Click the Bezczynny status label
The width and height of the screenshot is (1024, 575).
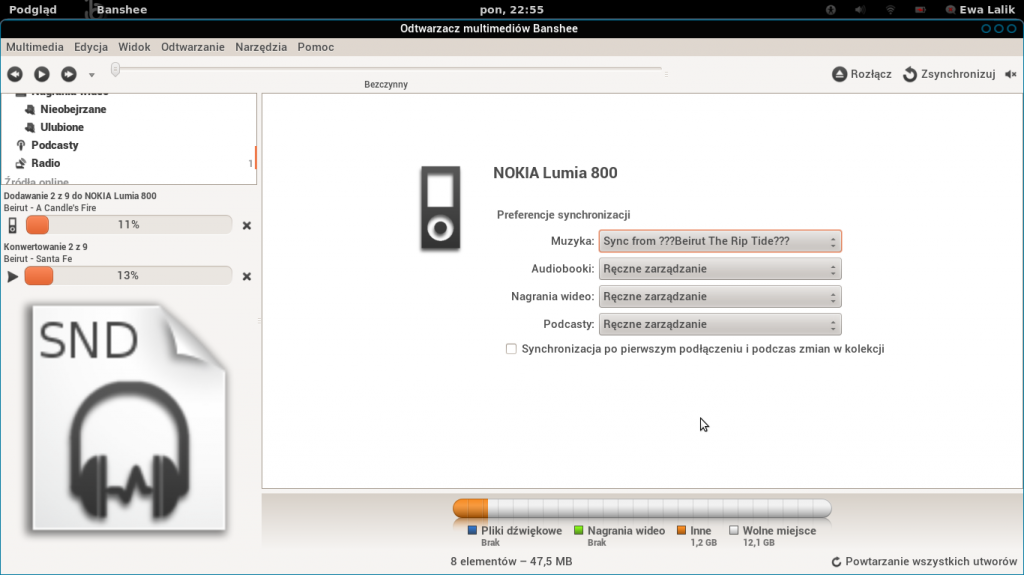point(386,84)
